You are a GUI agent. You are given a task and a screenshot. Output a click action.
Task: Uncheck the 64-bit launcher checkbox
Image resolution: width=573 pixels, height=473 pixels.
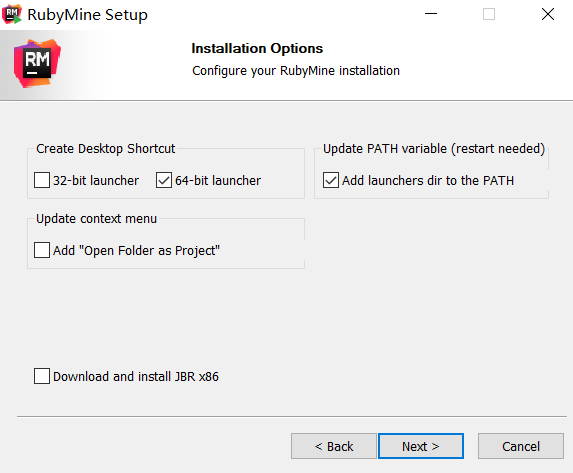pos(164,180)
